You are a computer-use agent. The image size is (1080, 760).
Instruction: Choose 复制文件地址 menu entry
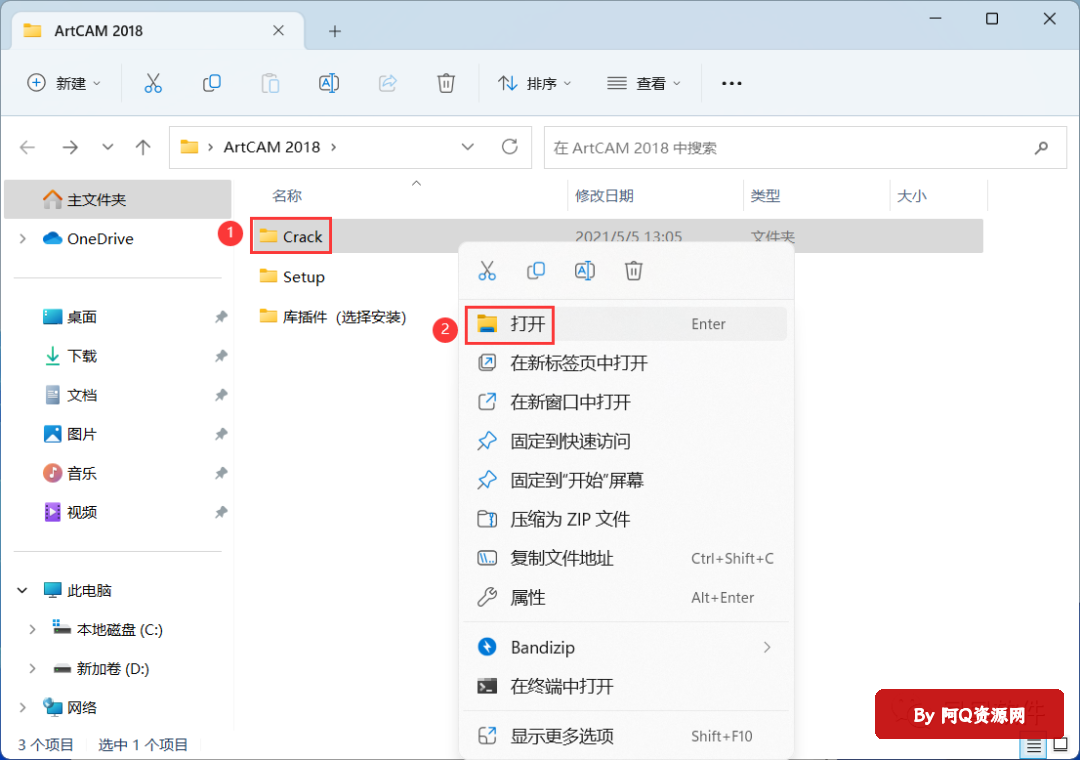point(626,559)
